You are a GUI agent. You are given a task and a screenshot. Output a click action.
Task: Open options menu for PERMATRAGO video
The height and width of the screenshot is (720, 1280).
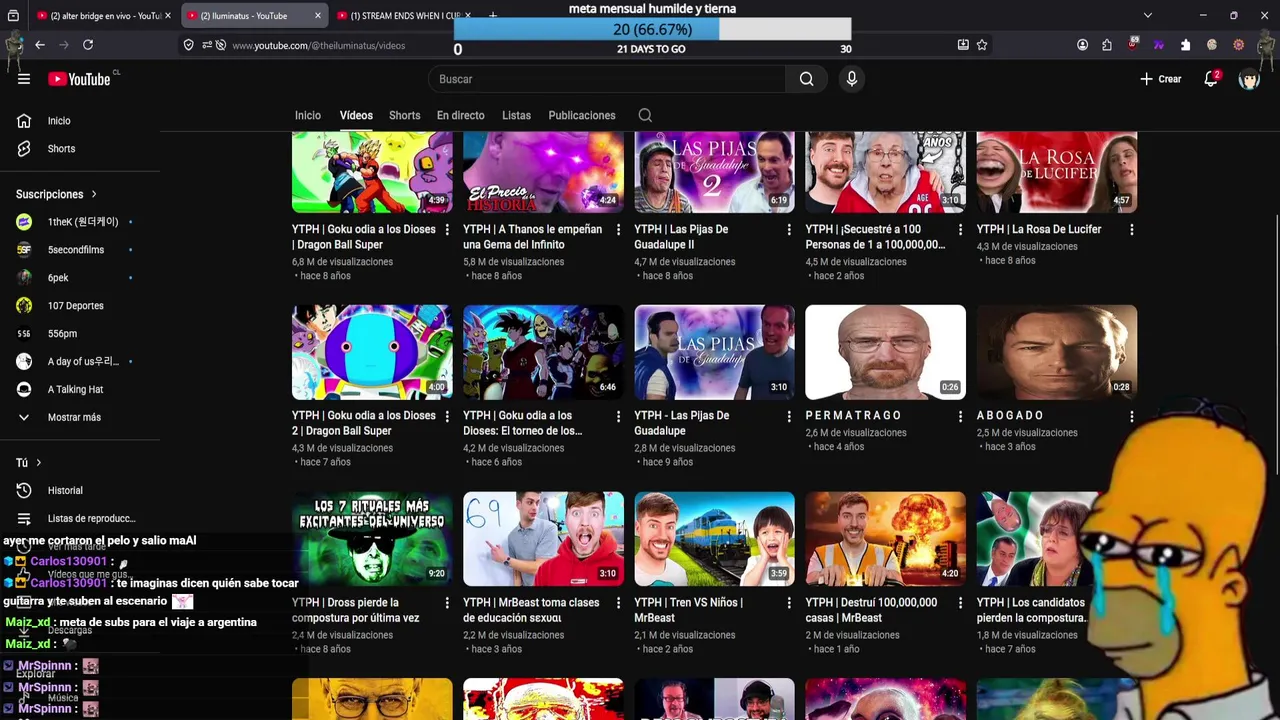[x=960, y=416]
